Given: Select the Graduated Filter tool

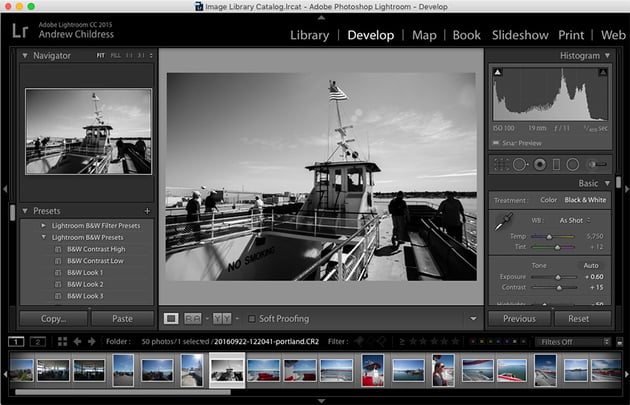Looking at the screenshot, I should pyautogui.click(x=556, y=164).
